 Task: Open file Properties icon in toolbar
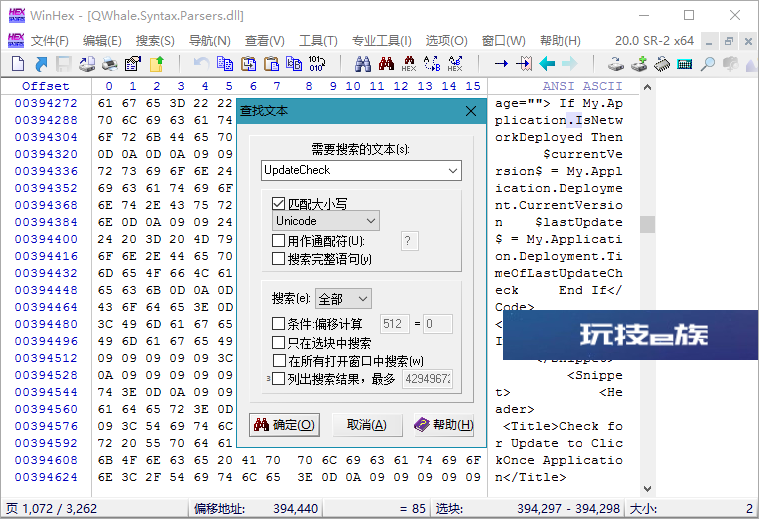click(133, 64)
